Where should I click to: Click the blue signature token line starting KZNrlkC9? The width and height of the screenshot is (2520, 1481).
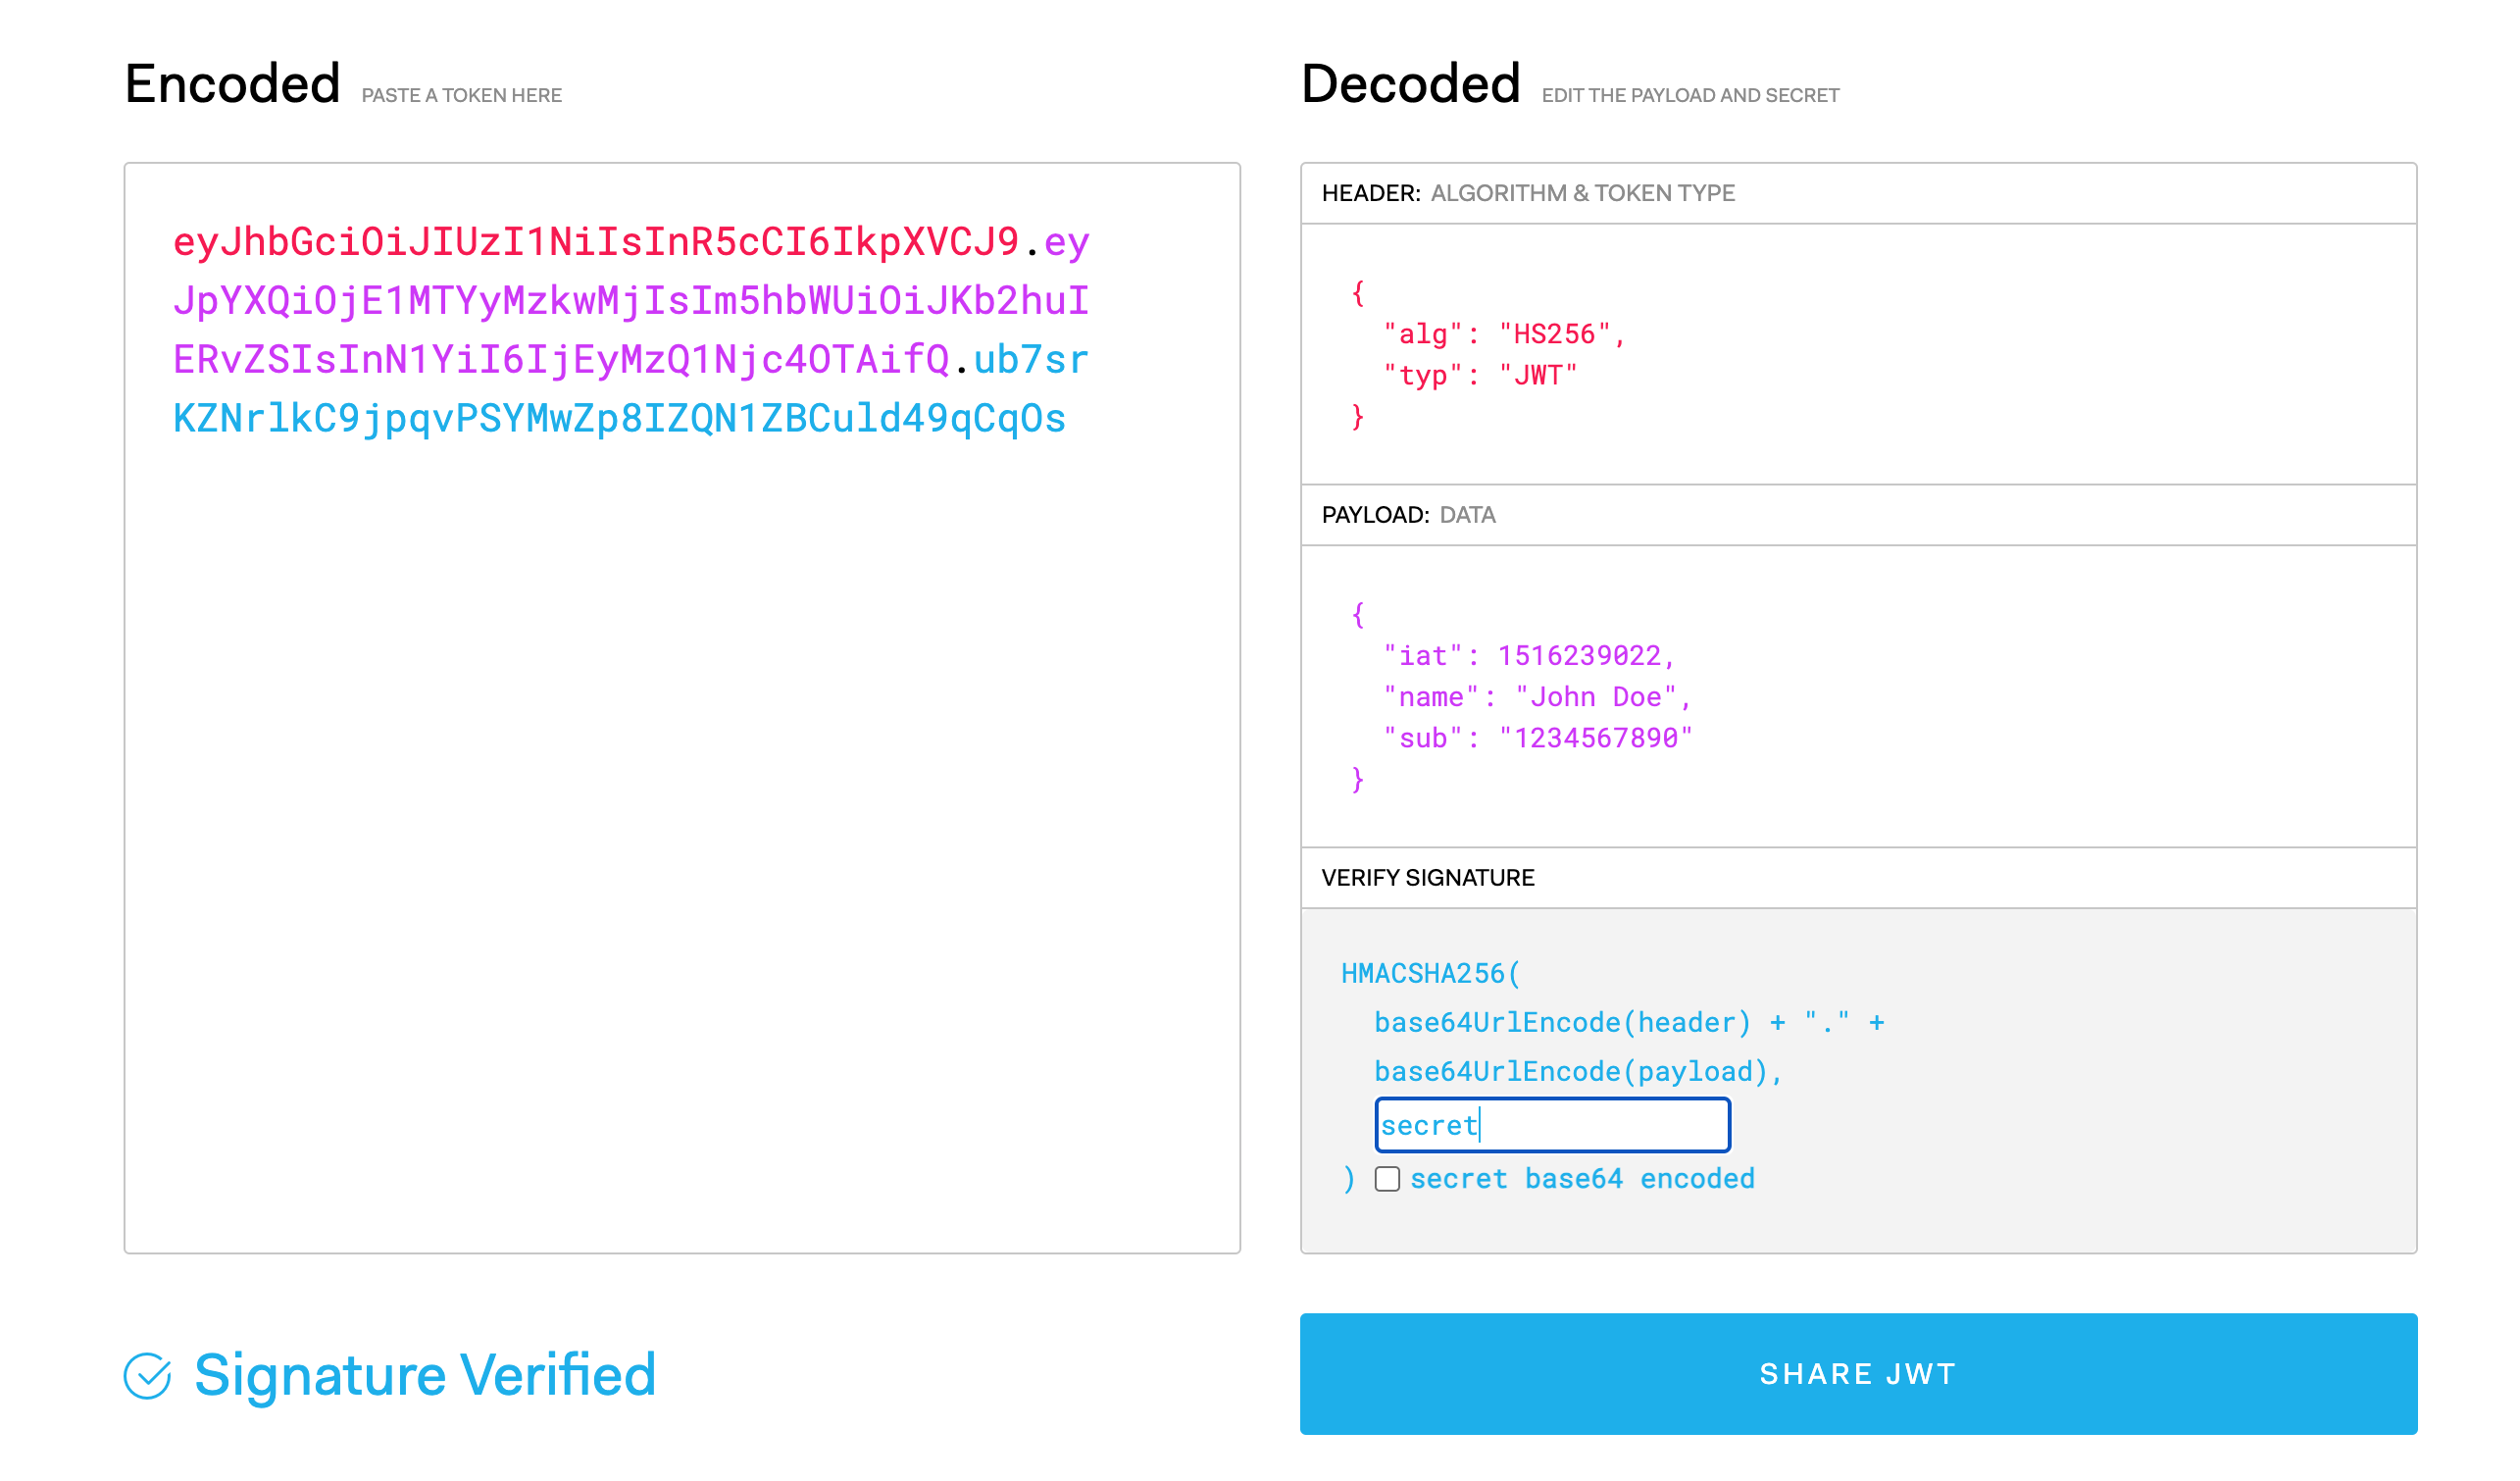coord(620,419)
